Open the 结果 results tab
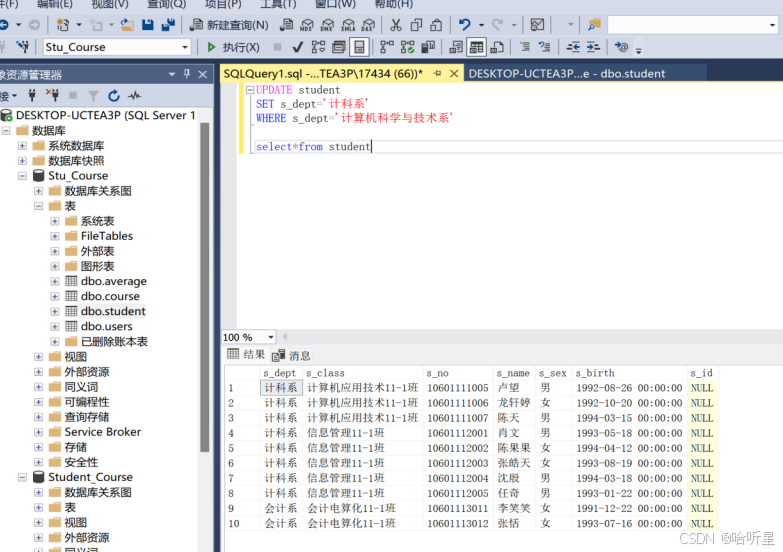Viewport: 783px width, 552px height. [x=246, y=355]
